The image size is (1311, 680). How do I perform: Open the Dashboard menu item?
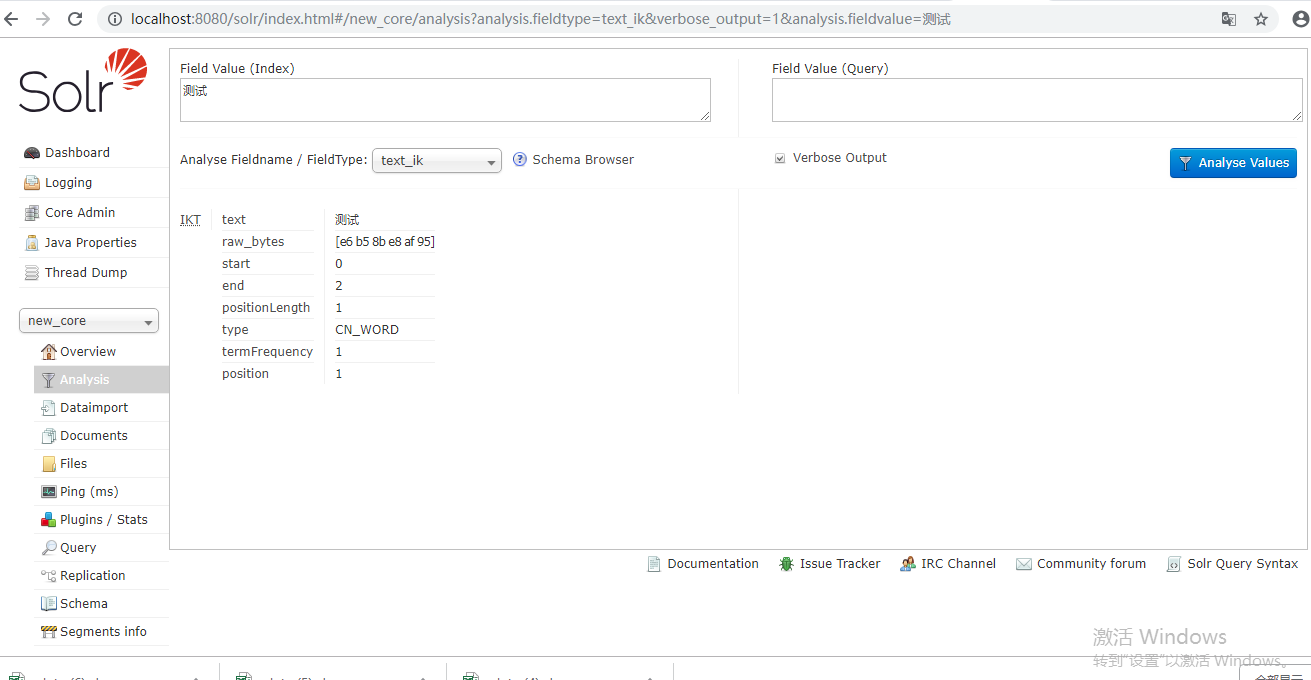77,153
